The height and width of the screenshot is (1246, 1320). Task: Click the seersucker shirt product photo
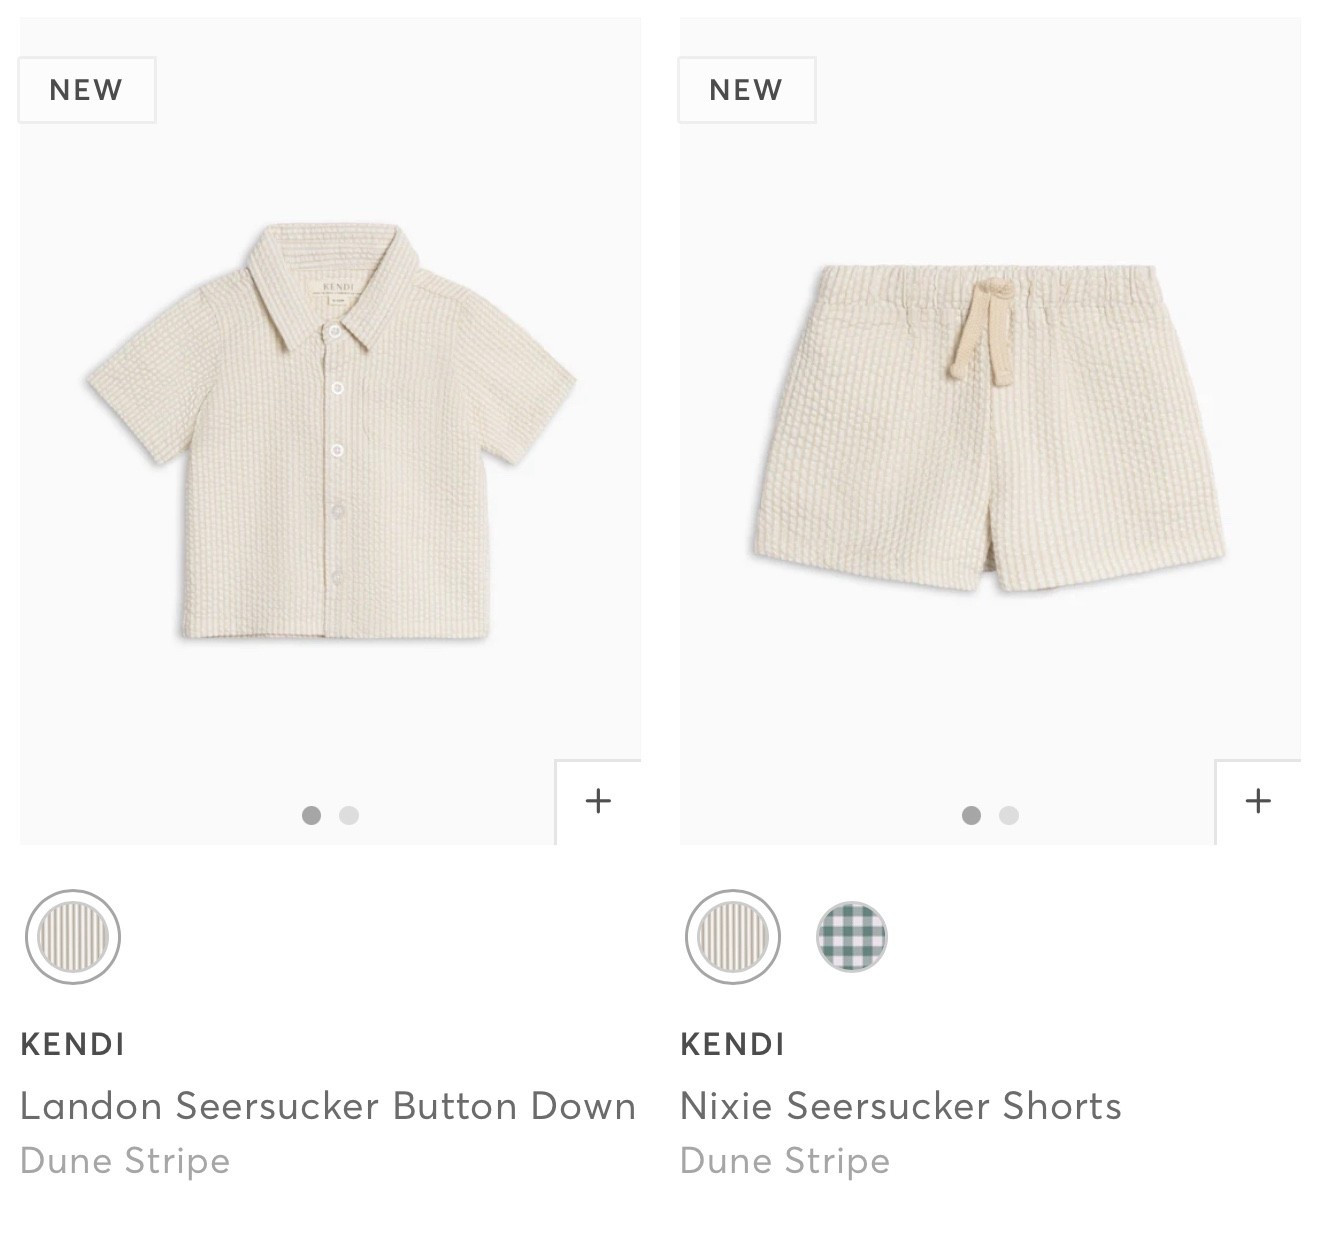331,431
